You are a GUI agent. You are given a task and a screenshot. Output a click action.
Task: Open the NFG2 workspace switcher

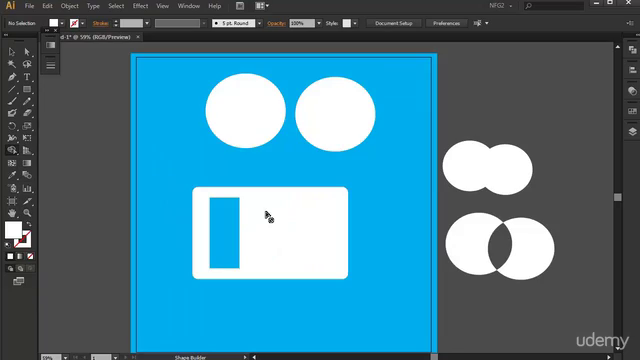(x=501, y=6)
